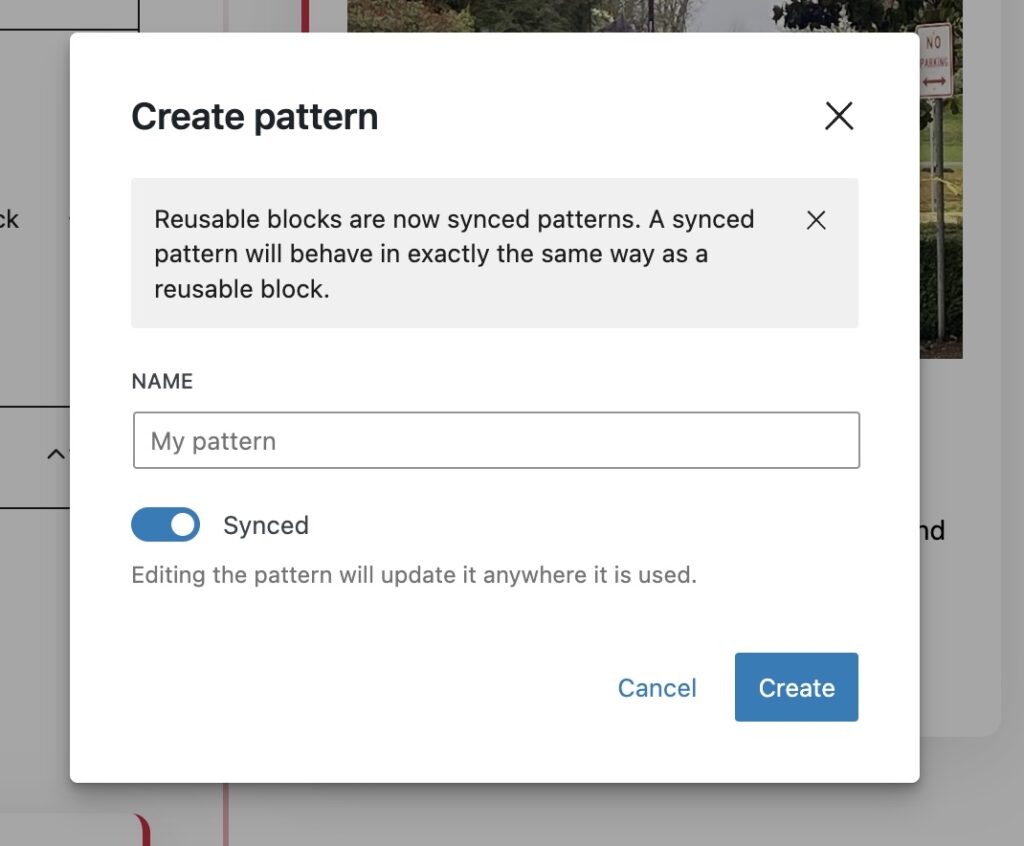Close the Create pattern dialog
The image size is (1024, 846).
point(838,116)
